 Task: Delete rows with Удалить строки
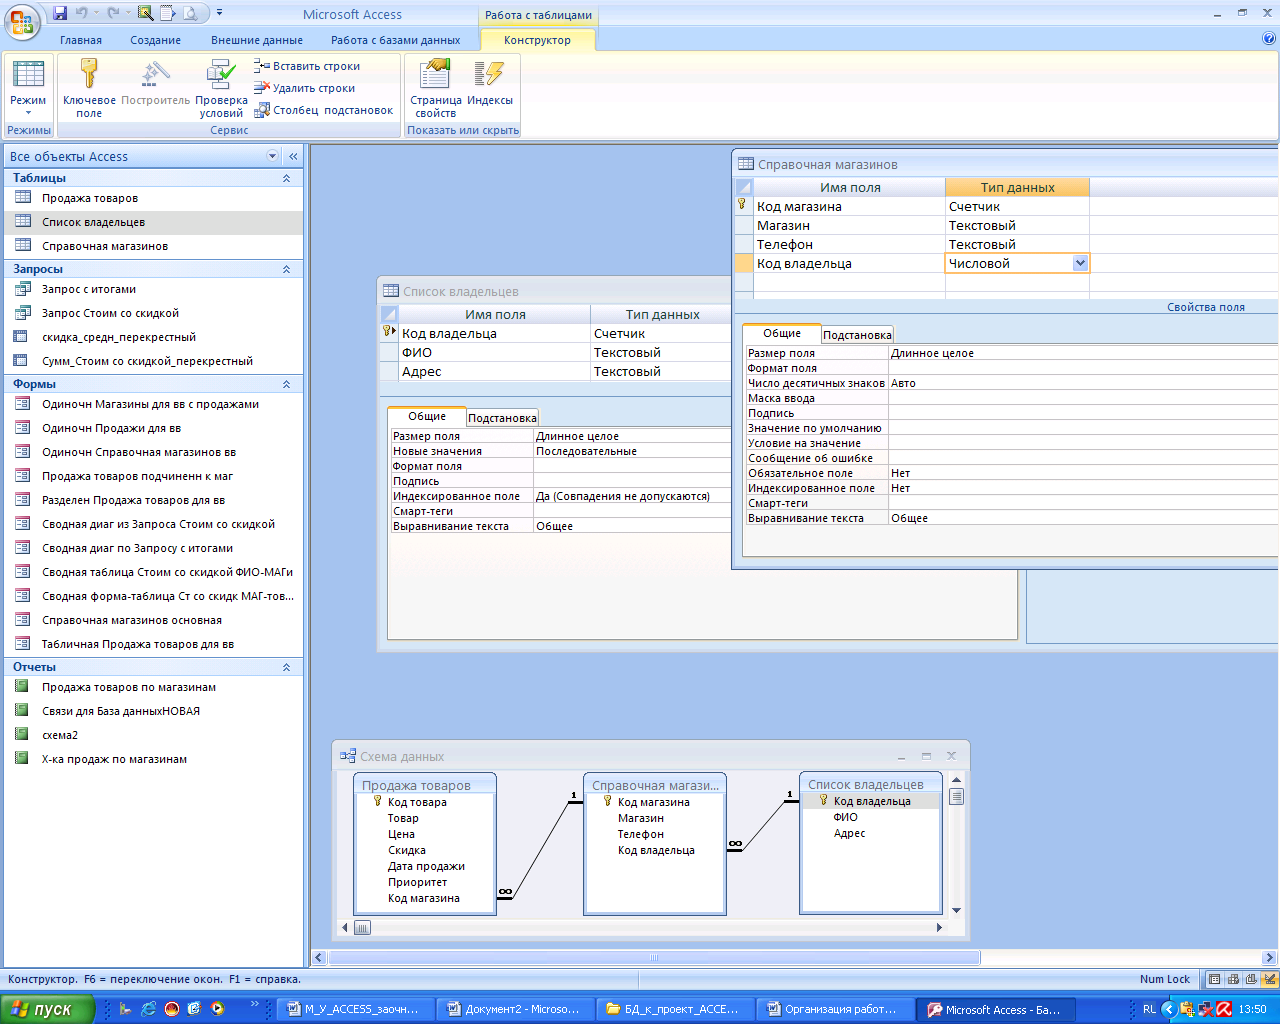click(305, 88)
